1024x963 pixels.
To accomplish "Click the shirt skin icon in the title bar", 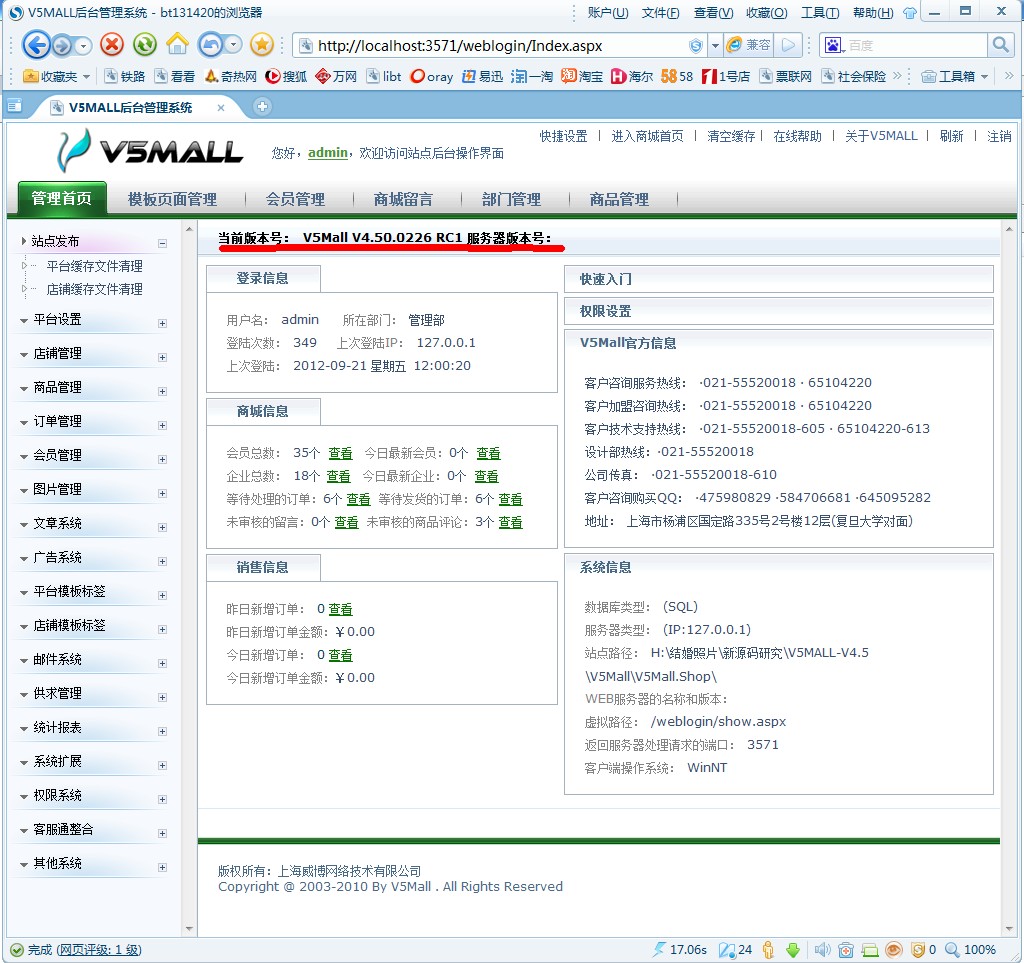I will [910, 12].
